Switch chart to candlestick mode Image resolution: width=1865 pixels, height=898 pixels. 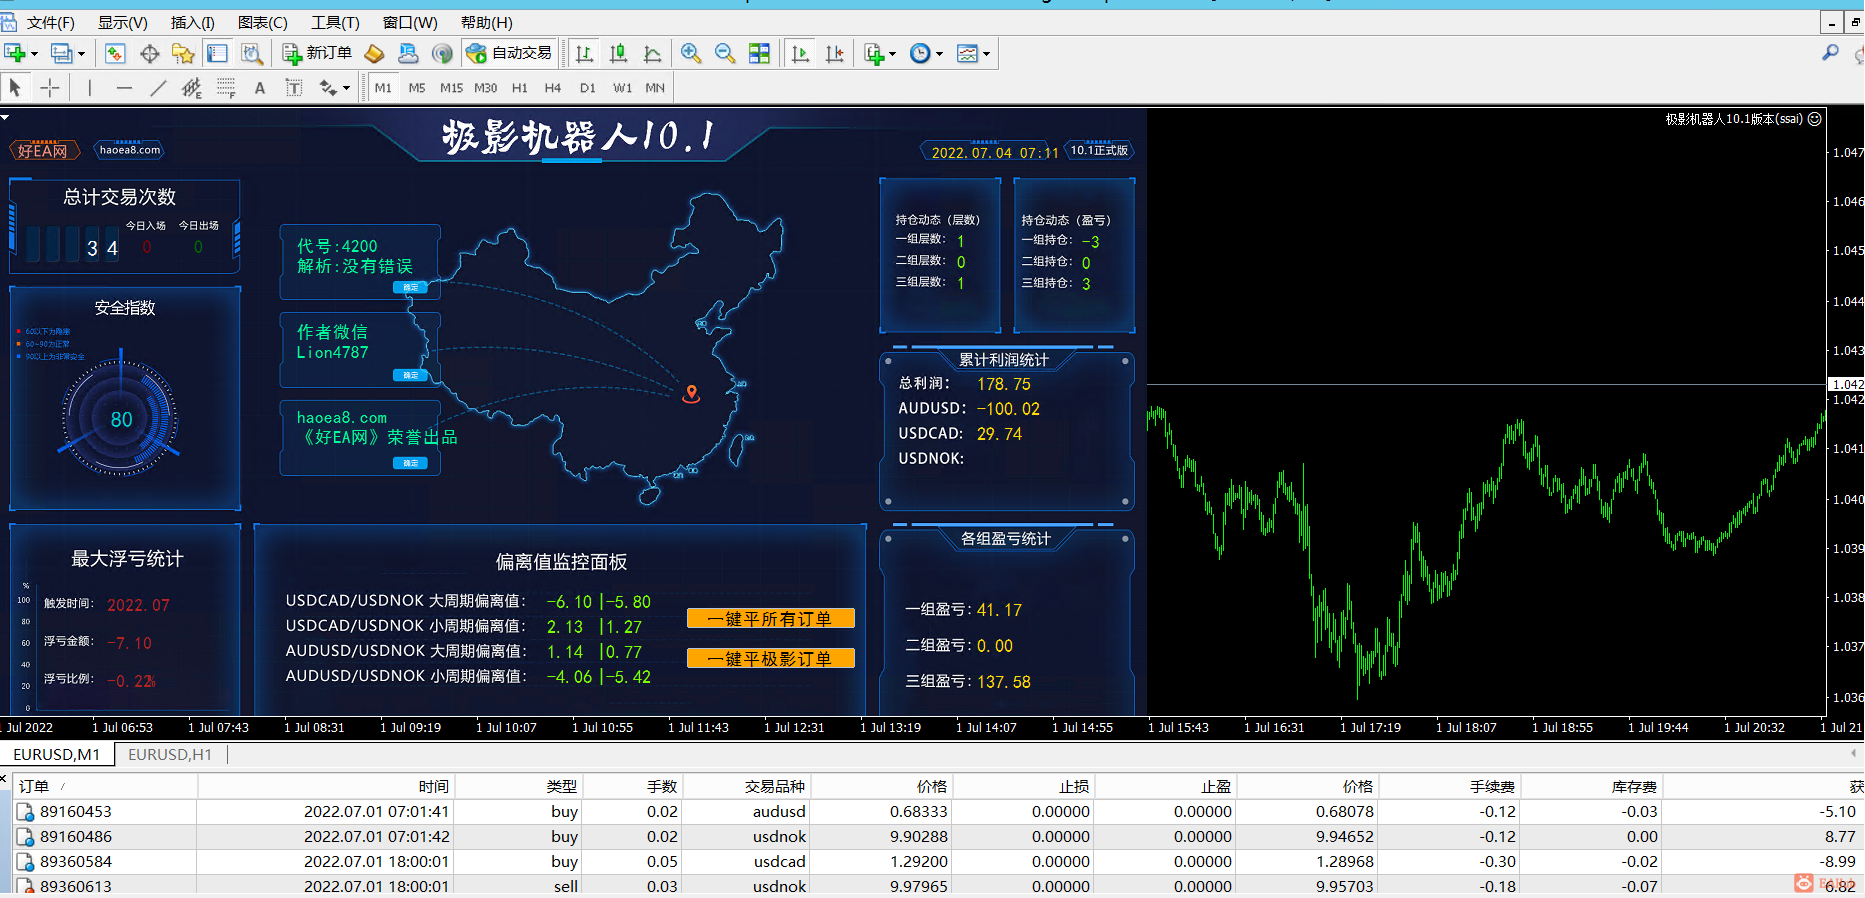point(619,54)
